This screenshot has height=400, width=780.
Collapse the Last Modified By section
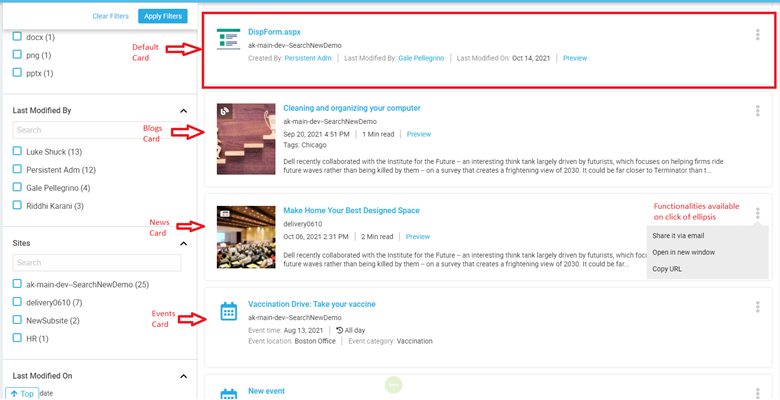coord(183,111)
